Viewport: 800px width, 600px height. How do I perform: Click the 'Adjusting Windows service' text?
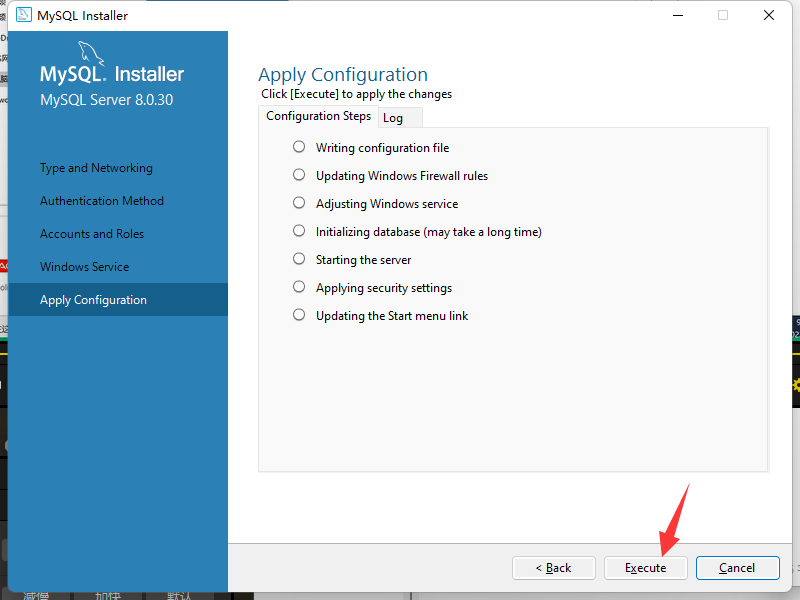[x=387, y=204]
